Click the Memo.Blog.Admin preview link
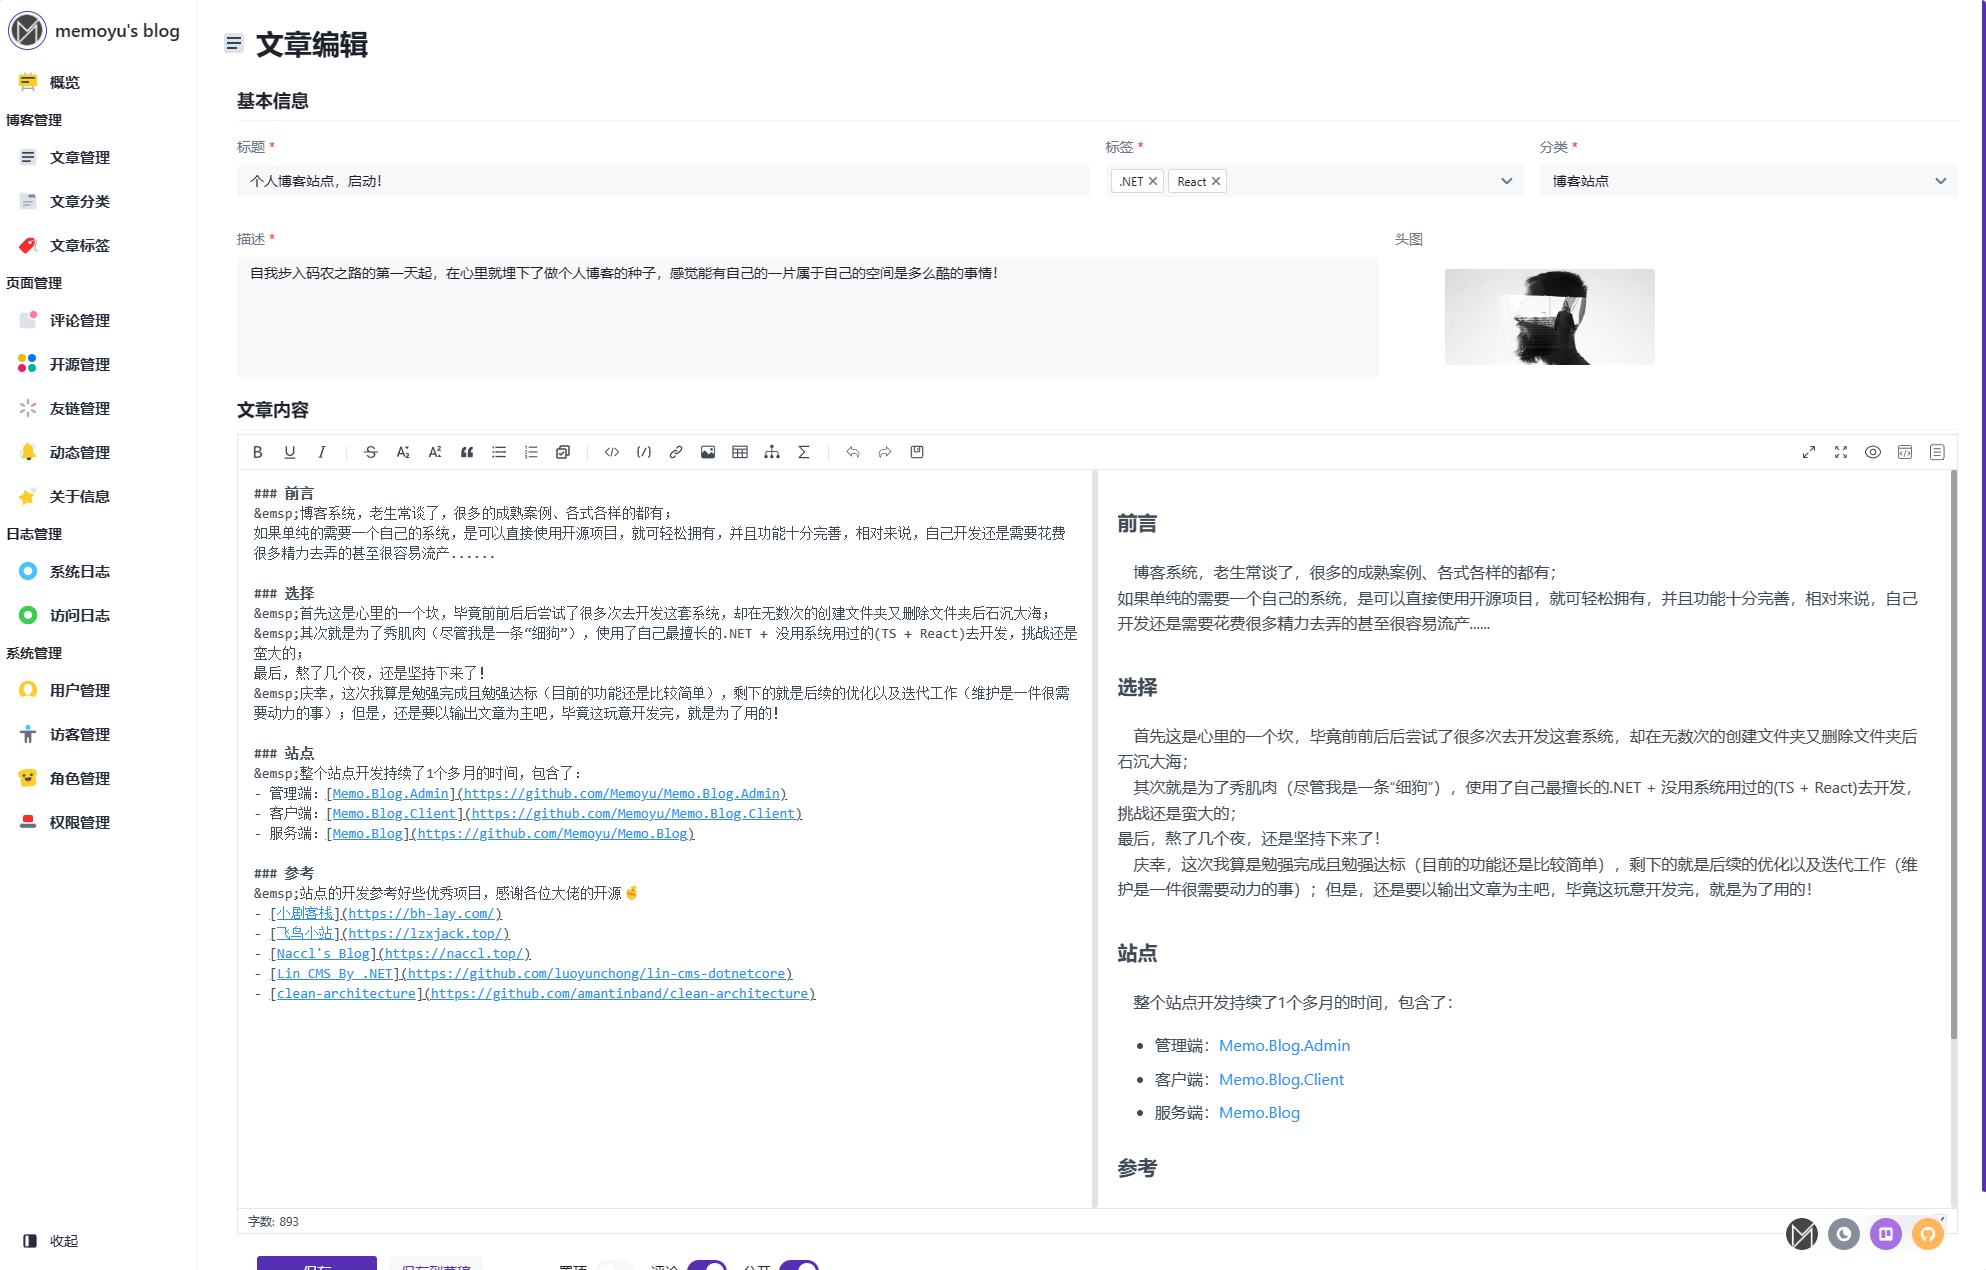The image size is (1986, 1270). point(1284,1045)
